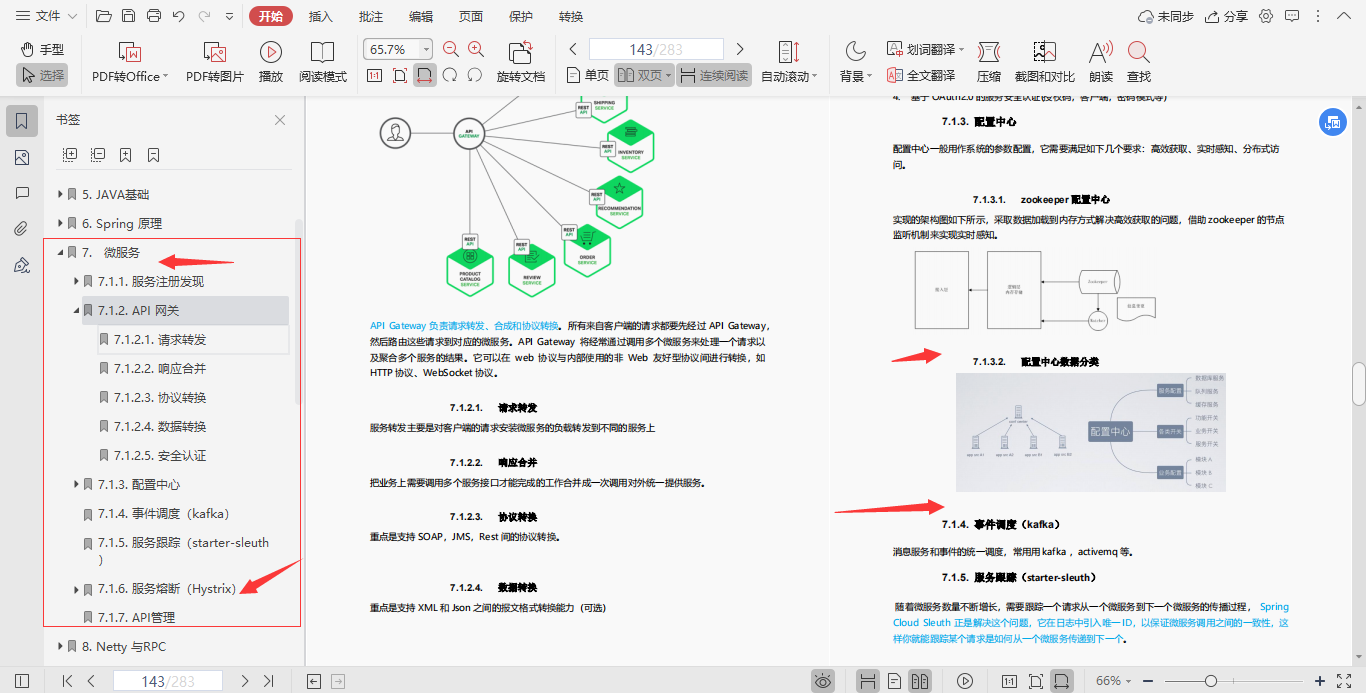1366x693 pixels.
Task: Collapse the 7.1.2. API 网关 bookmark node
Action: pyautogui.click(x=75, y=310)
